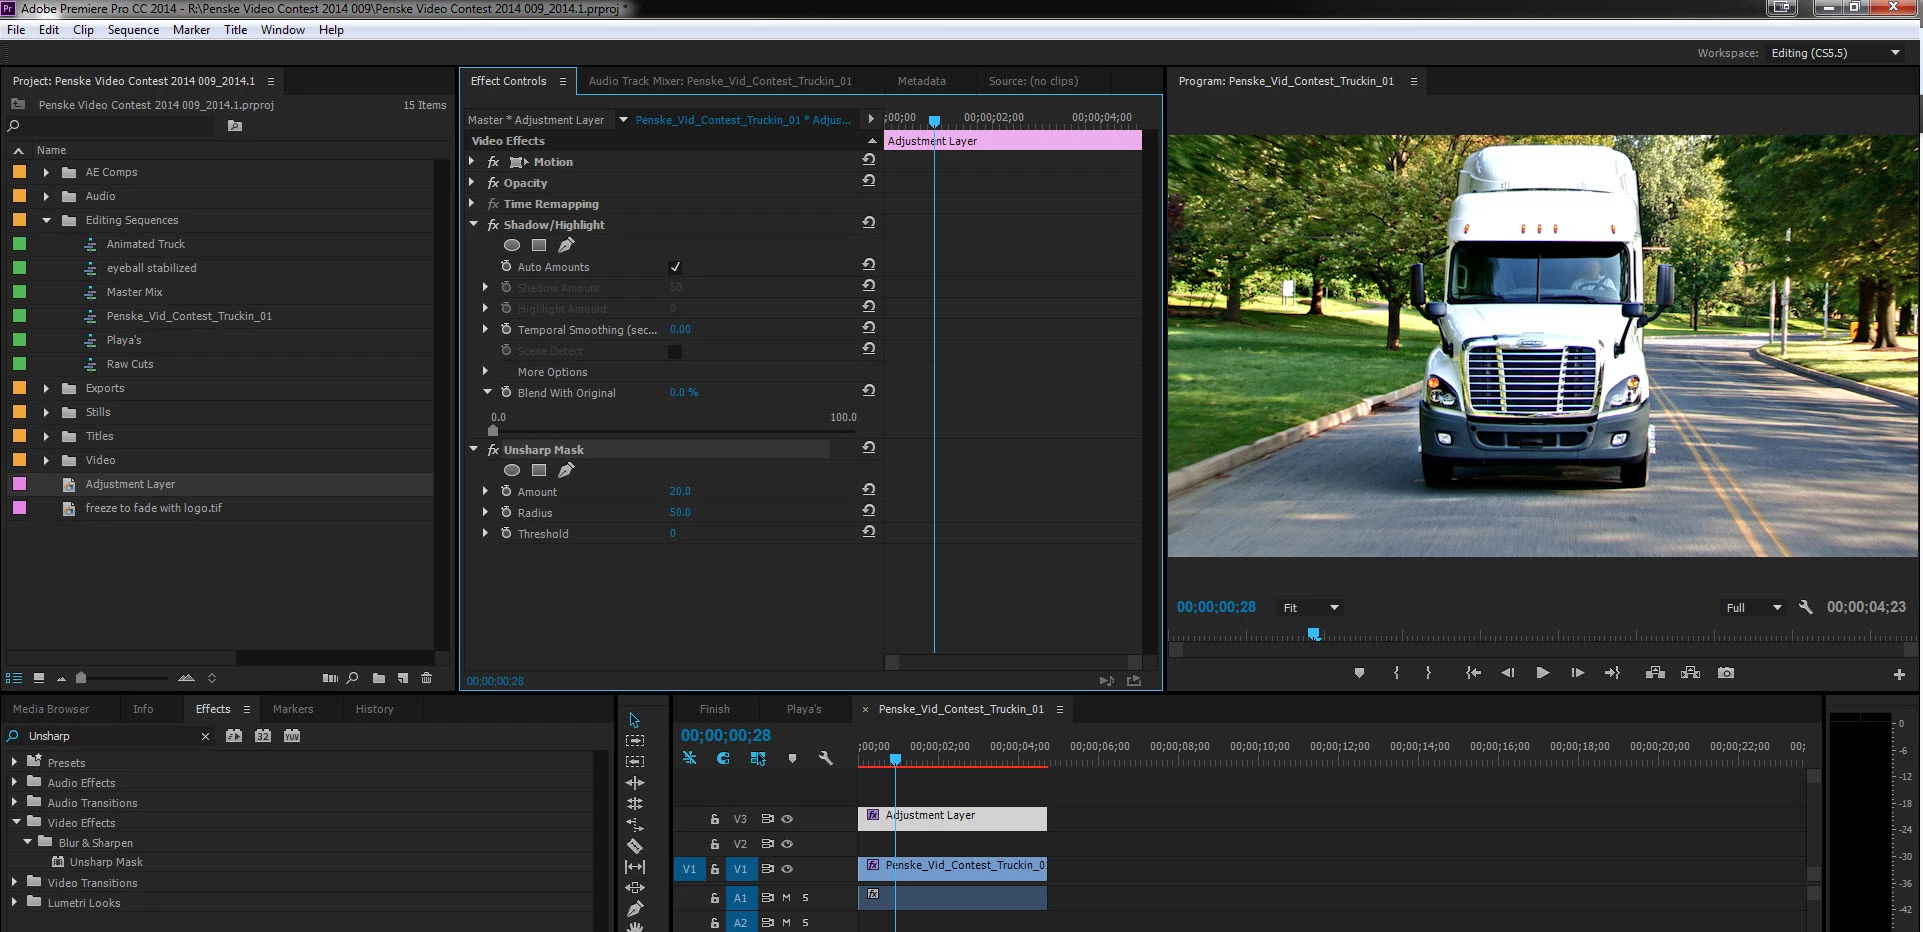Expand Presets folder in Effects panel
The width and height of the screenshot is (1923, 932).
coord(14,762)
